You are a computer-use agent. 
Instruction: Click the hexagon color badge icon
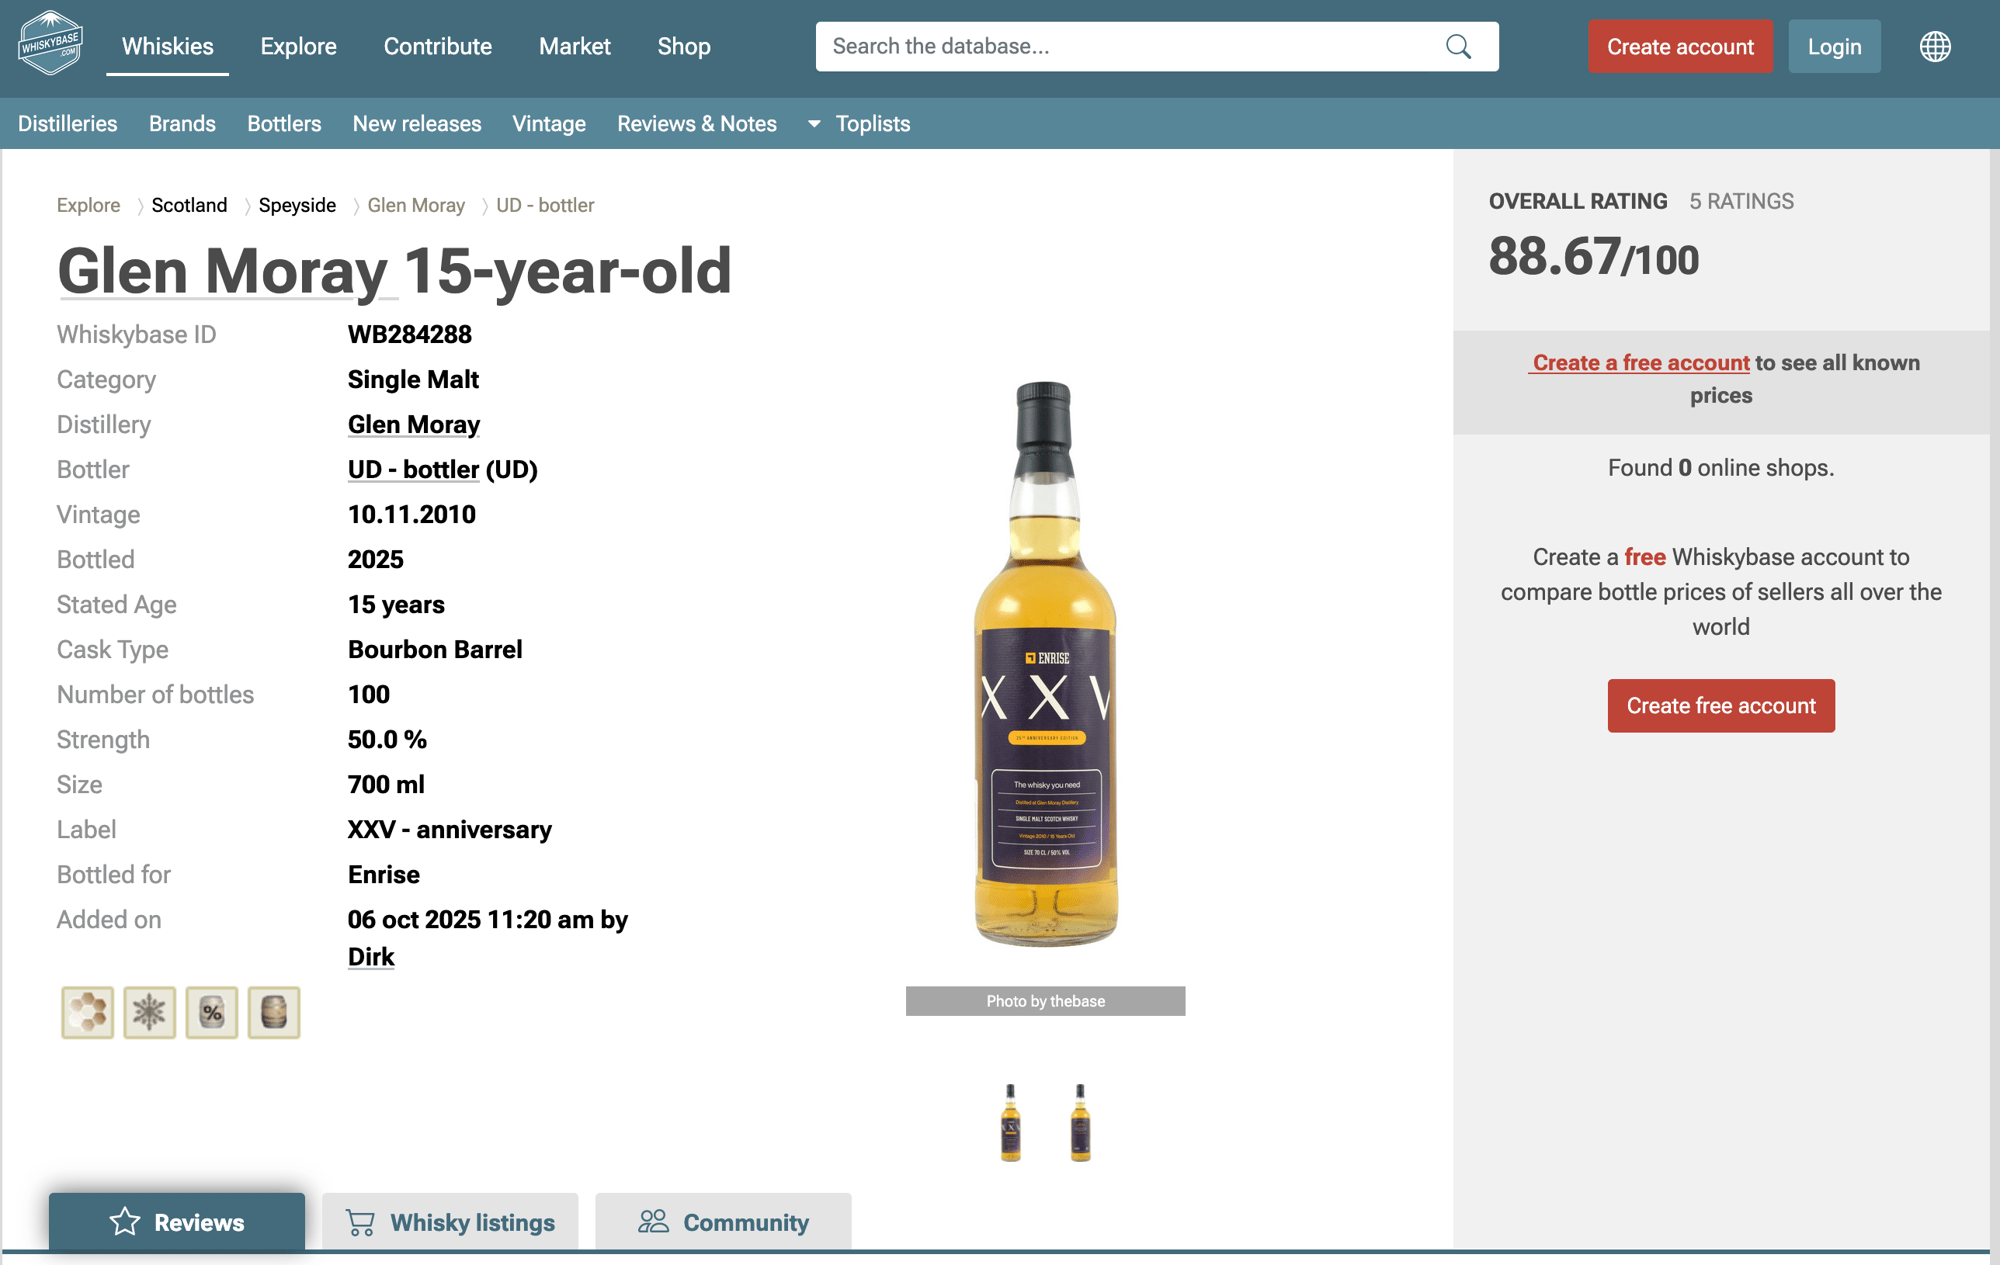coord(87,1012)
